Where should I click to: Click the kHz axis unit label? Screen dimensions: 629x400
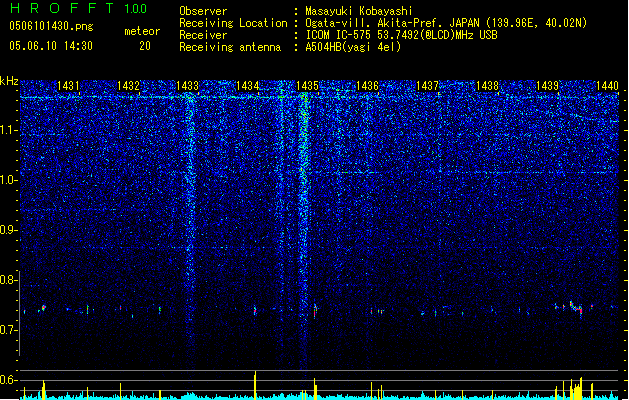(9, 81)
